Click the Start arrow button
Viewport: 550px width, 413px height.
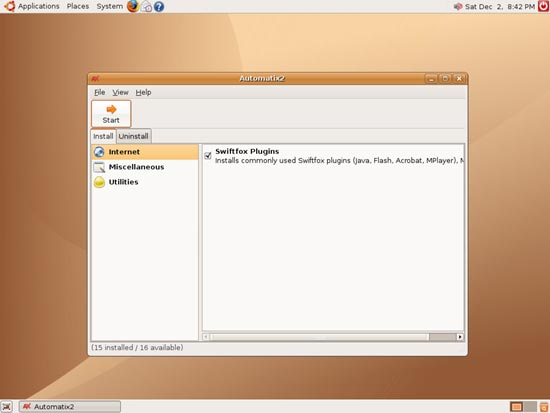coord(111,114)
